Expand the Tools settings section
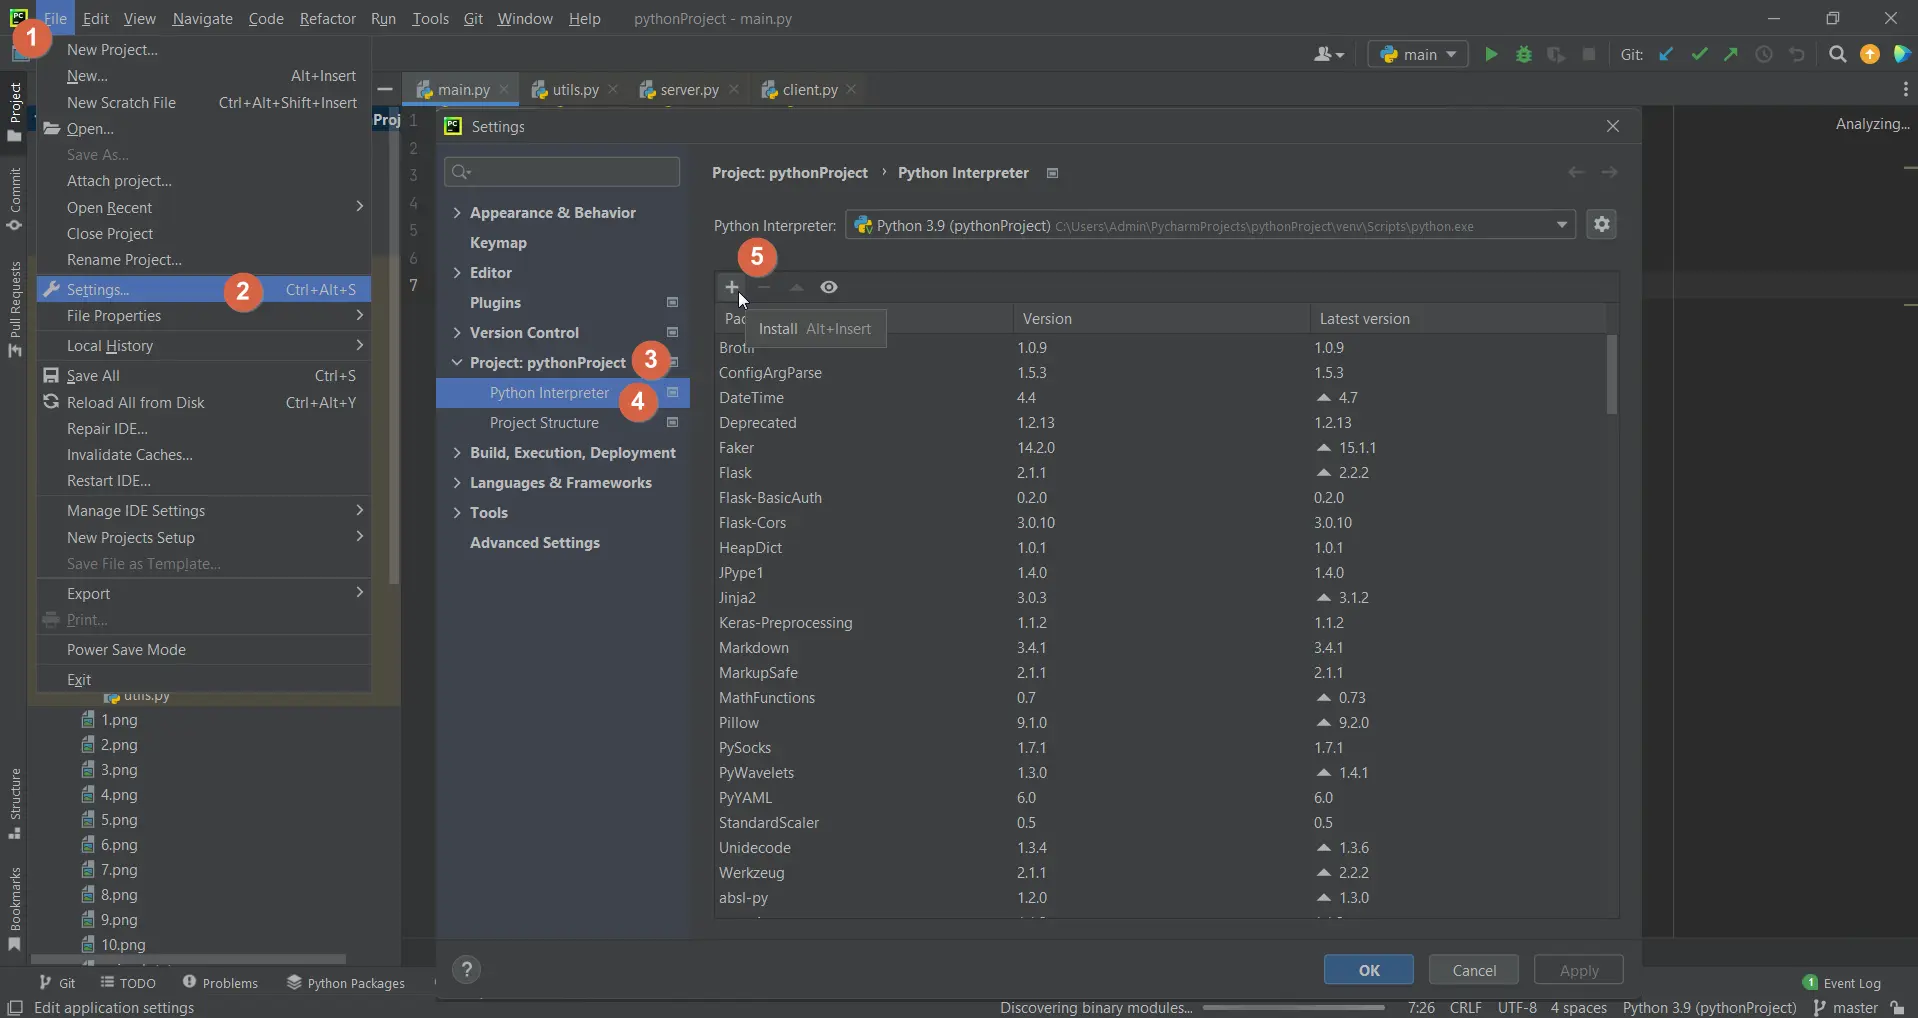This screenshot has height=1018, width=1918. (457, 512)
